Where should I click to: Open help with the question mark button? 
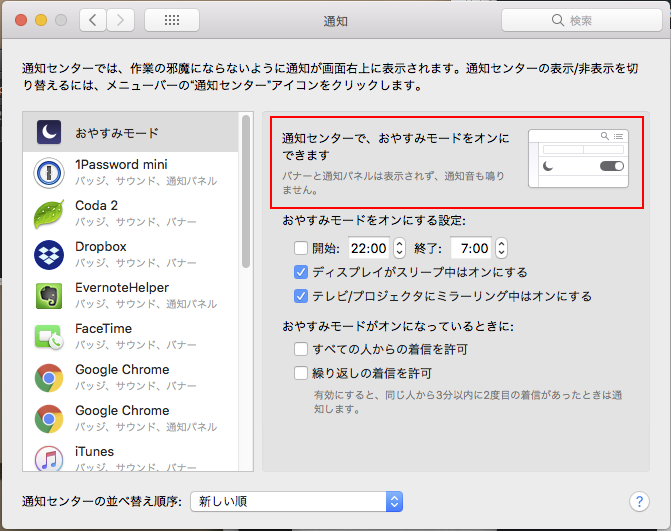(639, 501)
